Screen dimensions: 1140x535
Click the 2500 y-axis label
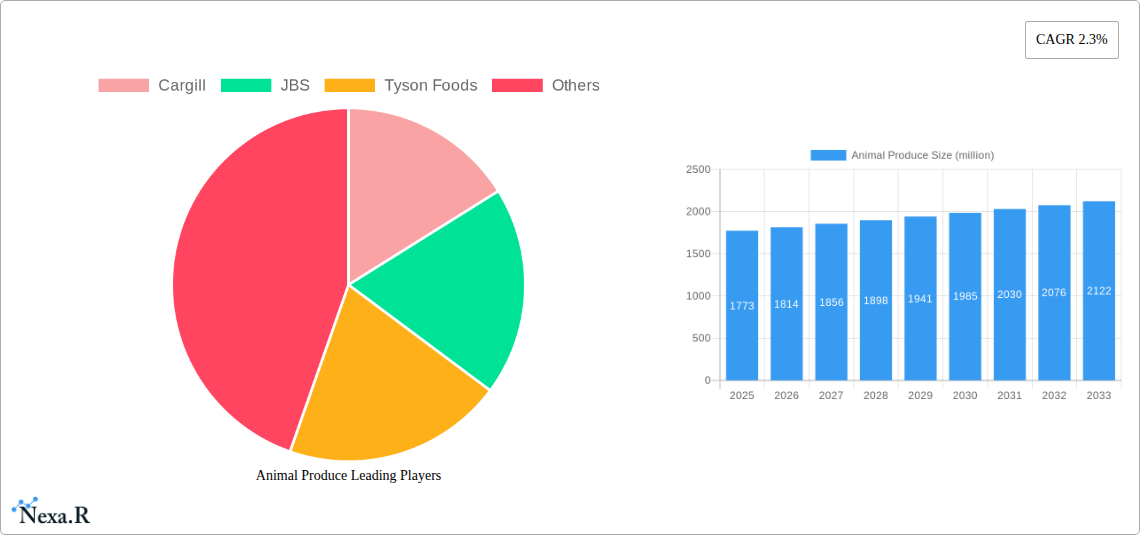click(698, 169)
